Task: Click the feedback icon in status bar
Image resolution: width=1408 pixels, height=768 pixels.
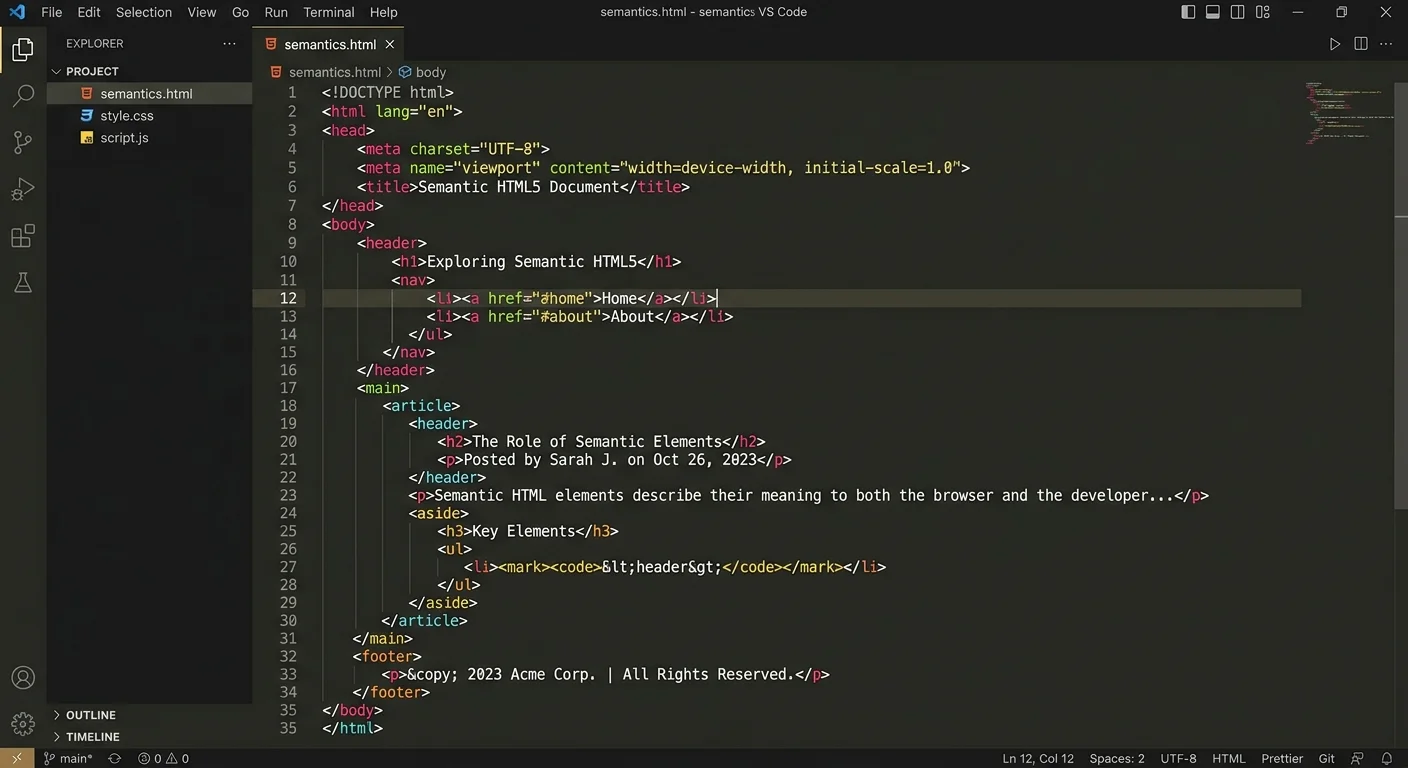Action: [1357, 758]
